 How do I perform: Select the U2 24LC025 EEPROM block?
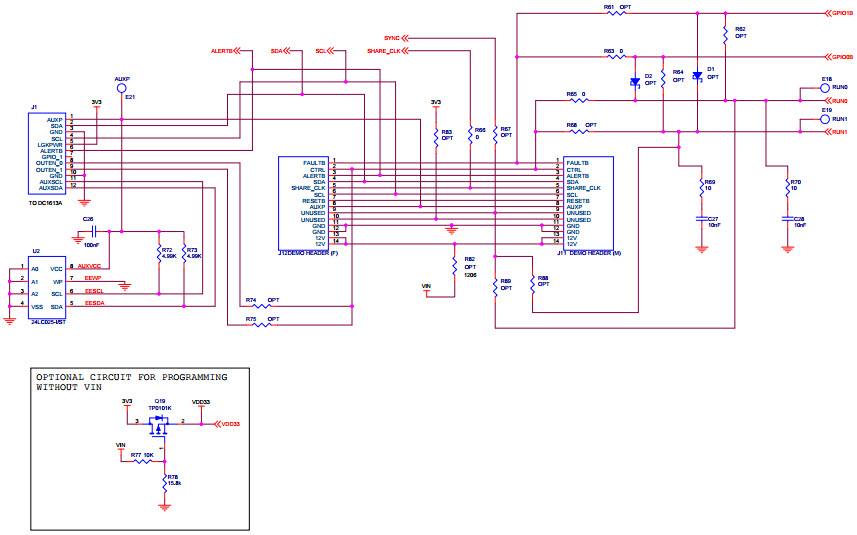click(x=42, y=289)
